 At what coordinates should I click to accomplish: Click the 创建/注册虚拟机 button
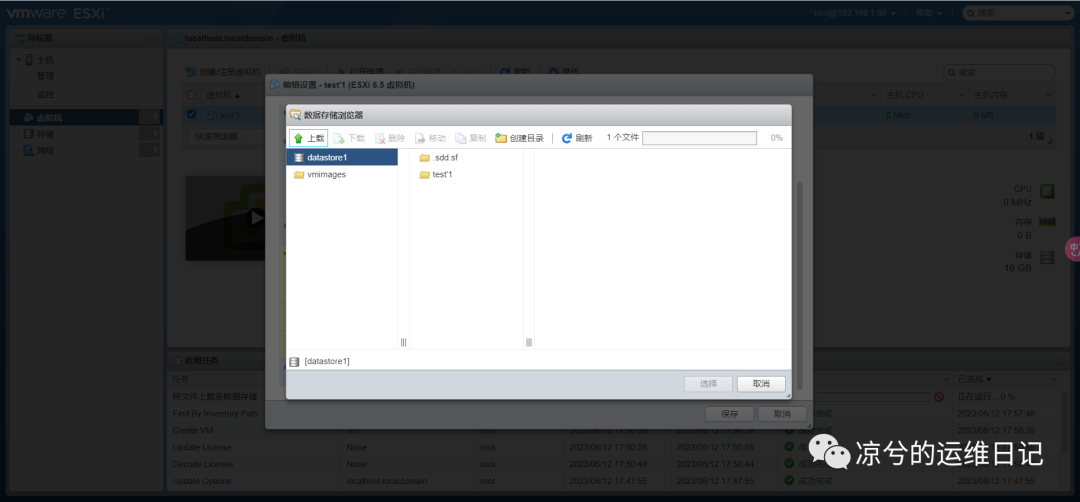pyautogui.click(x=224, y=72)
